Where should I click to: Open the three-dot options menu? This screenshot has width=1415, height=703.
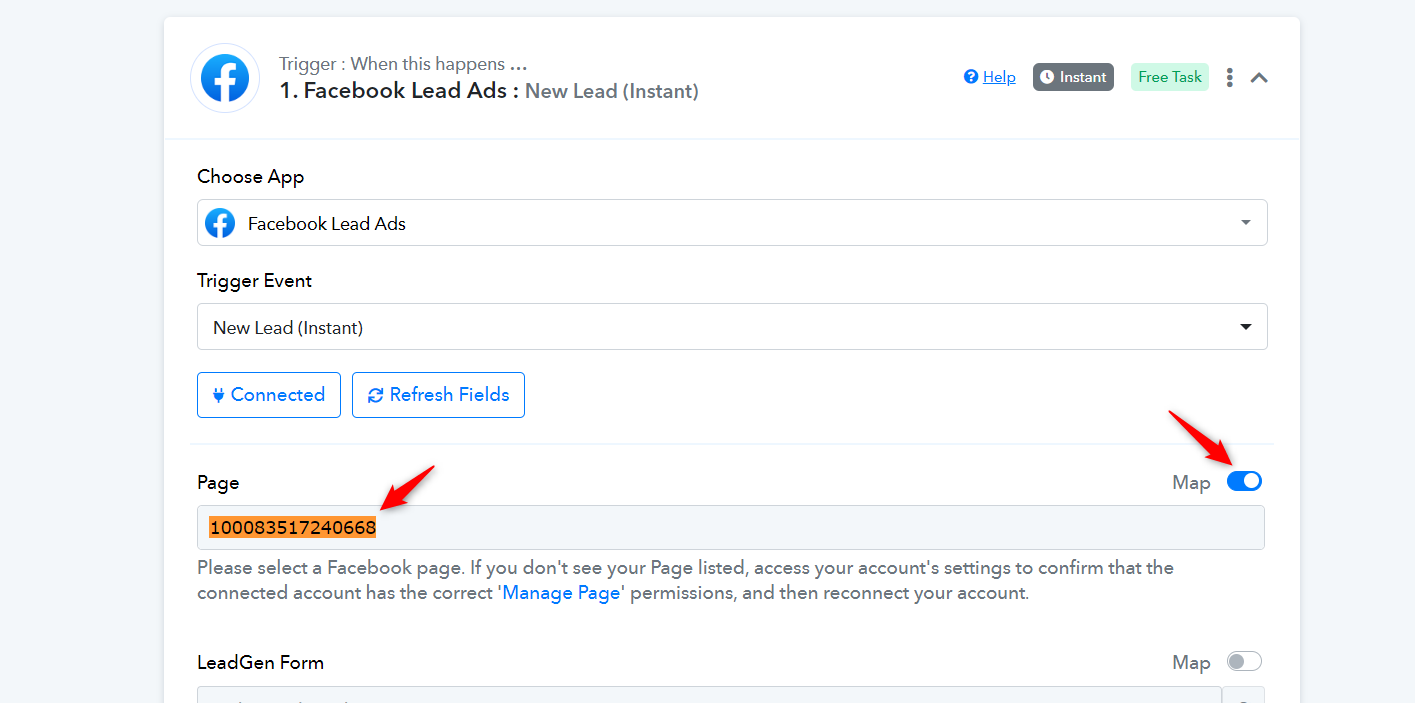tap(1229, 77)
